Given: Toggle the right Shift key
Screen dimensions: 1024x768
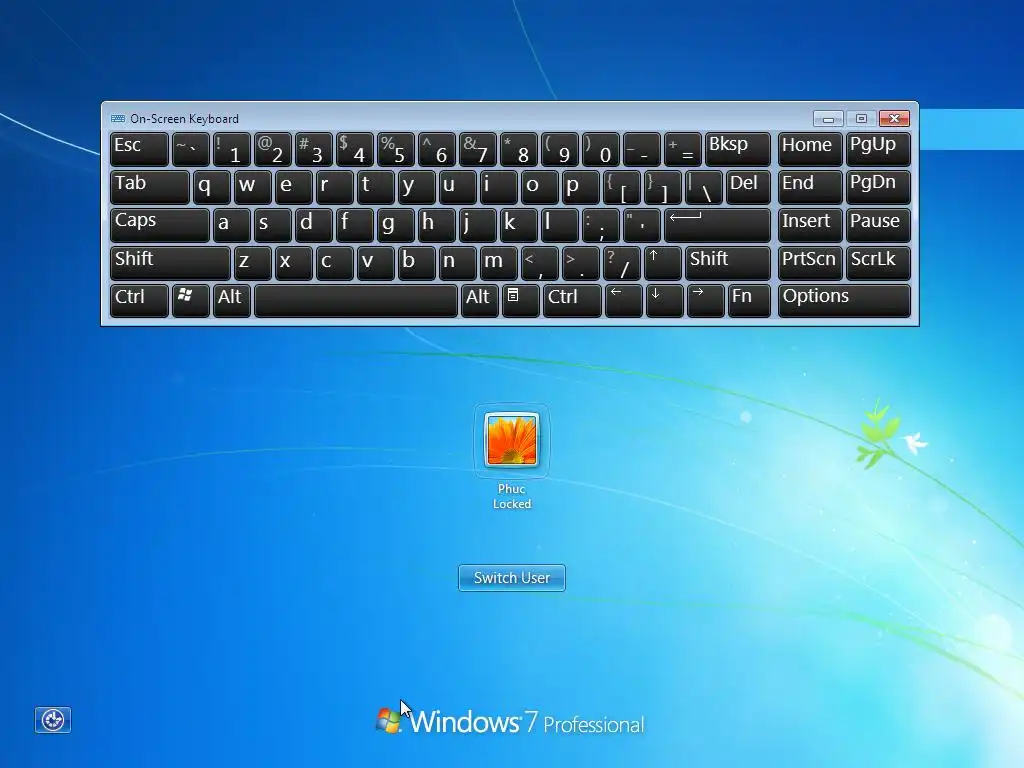Looking at the screenshot, I should 728,263.
